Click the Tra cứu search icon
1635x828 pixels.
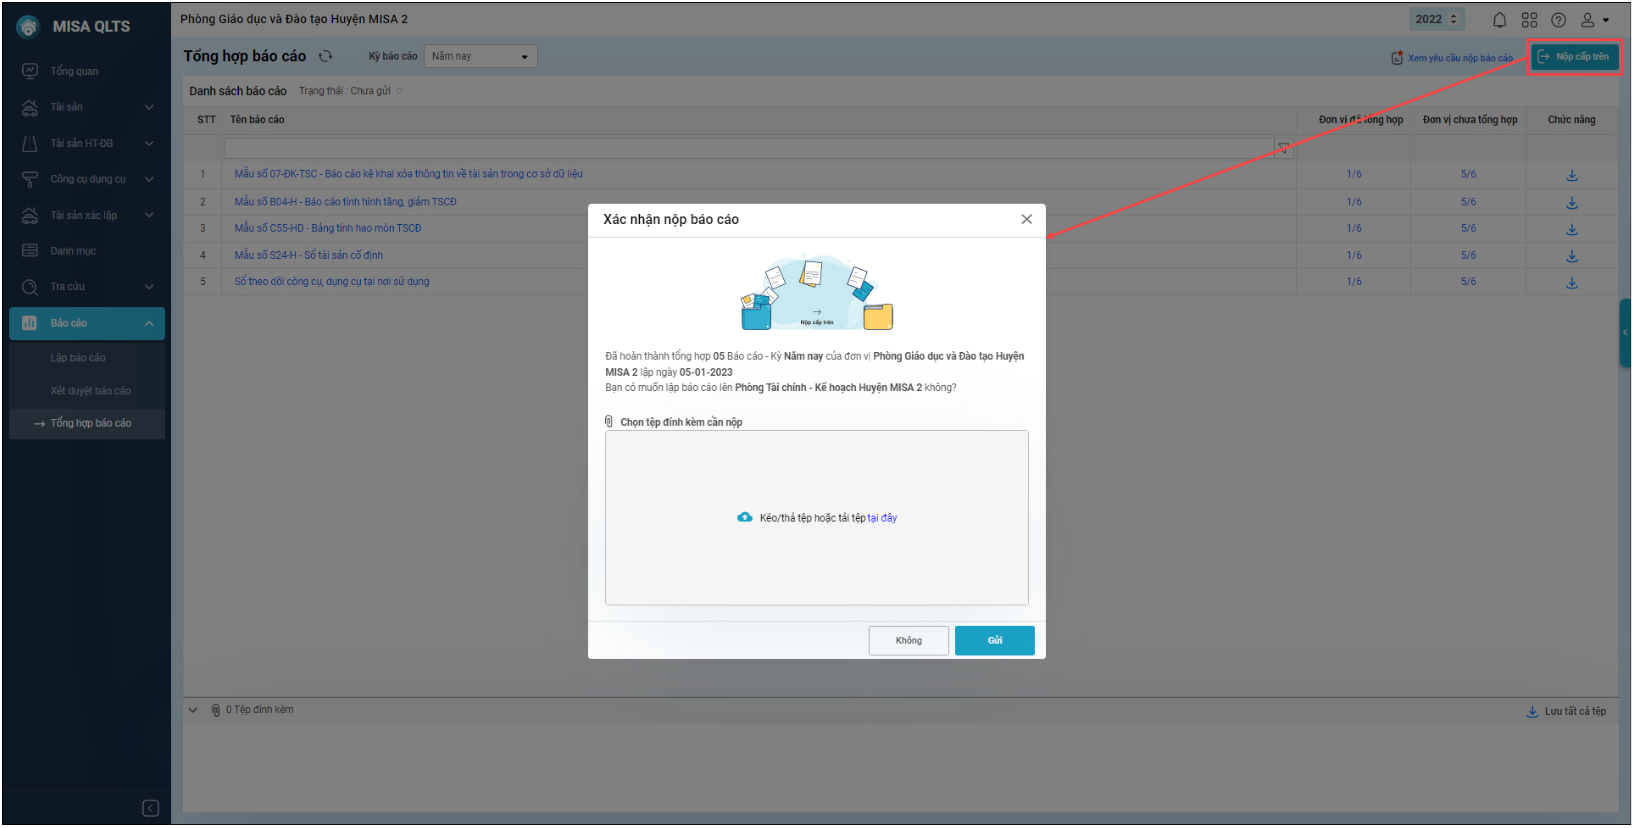[x=30, y=287]
